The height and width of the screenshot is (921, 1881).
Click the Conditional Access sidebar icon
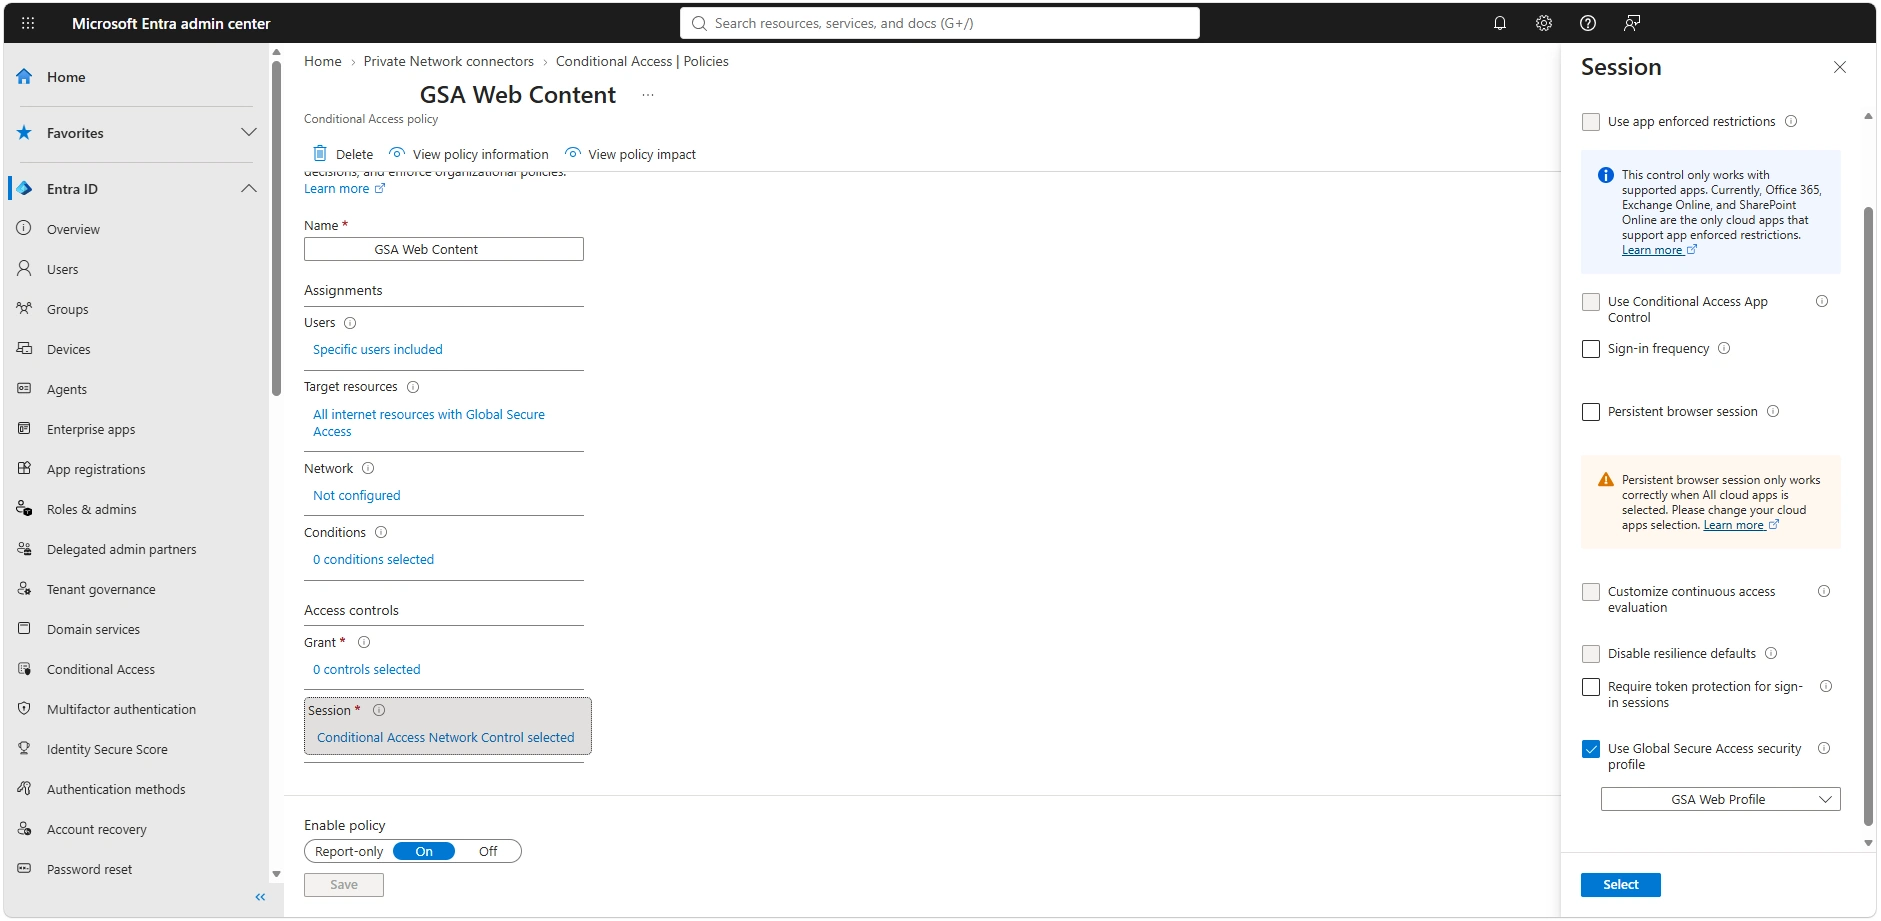pyautogui.click(x=25, y=669)
